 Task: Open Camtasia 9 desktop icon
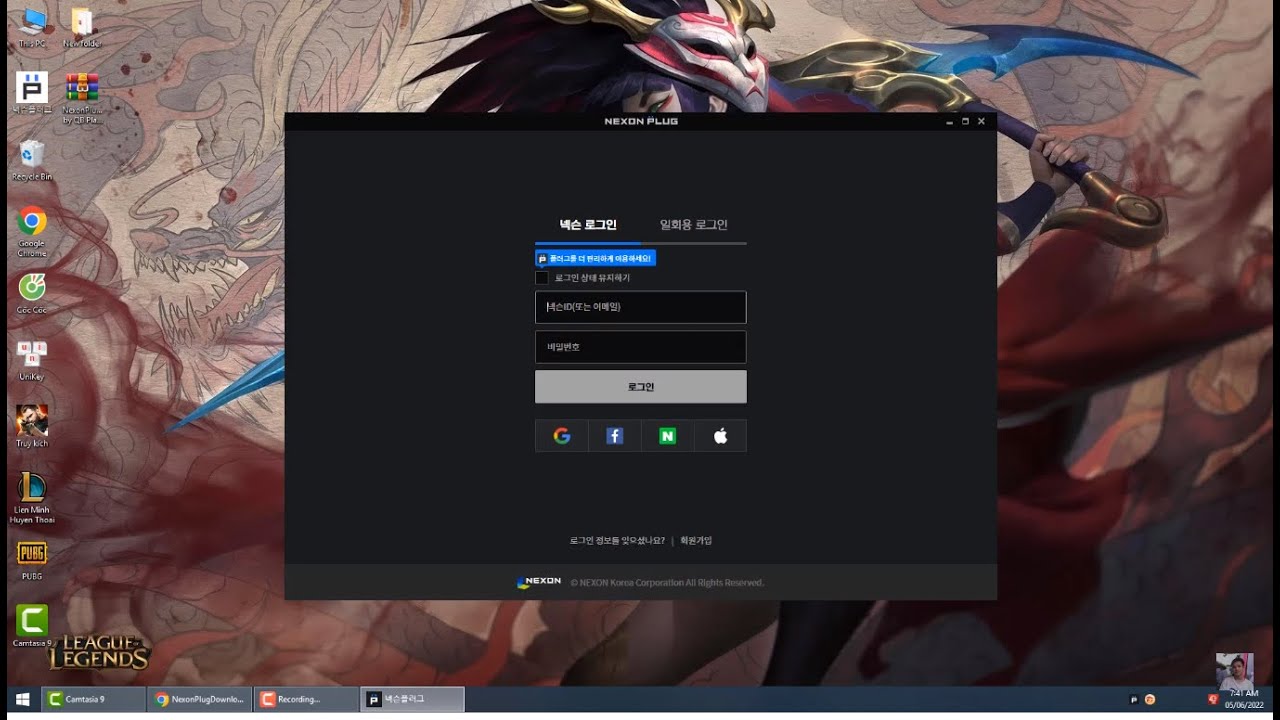click(32, 626)
